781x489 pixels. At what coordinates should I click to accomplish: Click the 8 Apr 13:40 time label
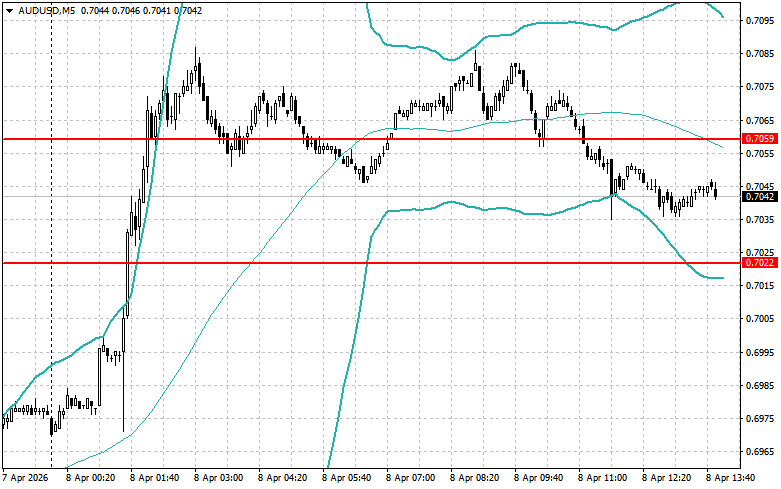click(x=730, y=478)
